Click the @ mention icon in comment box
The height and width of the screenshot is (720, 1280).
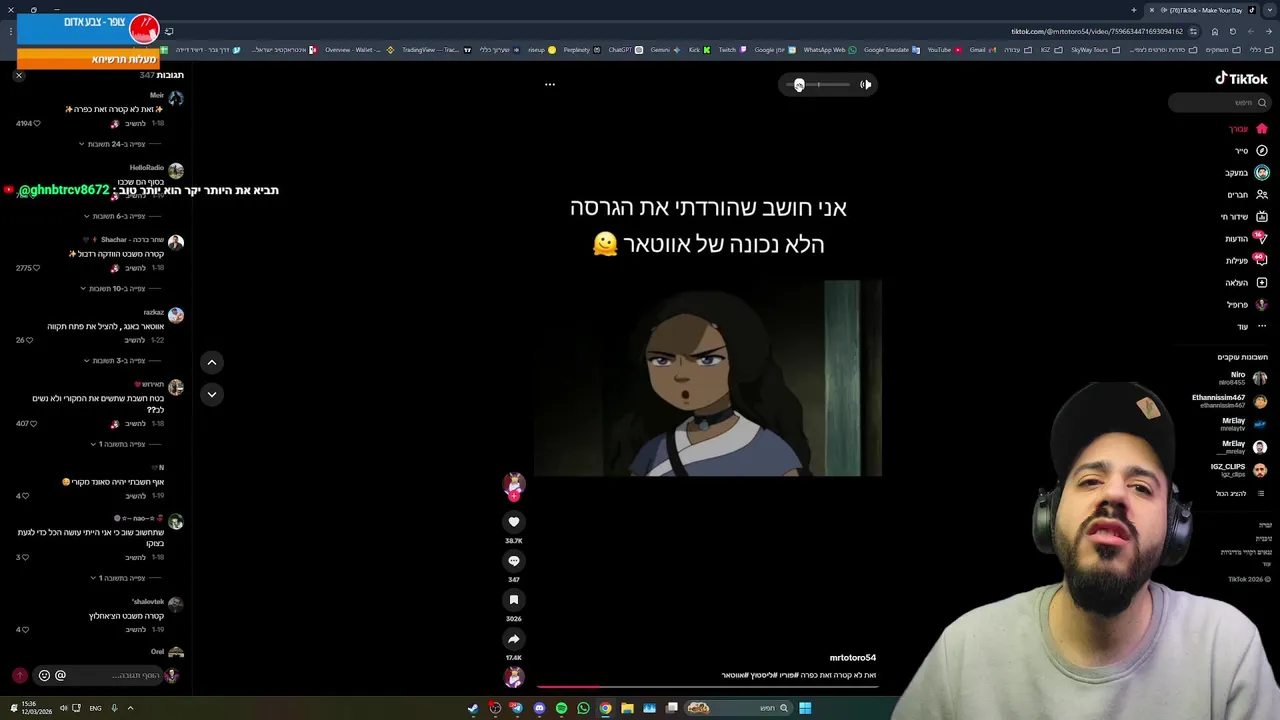pos(60,676)
